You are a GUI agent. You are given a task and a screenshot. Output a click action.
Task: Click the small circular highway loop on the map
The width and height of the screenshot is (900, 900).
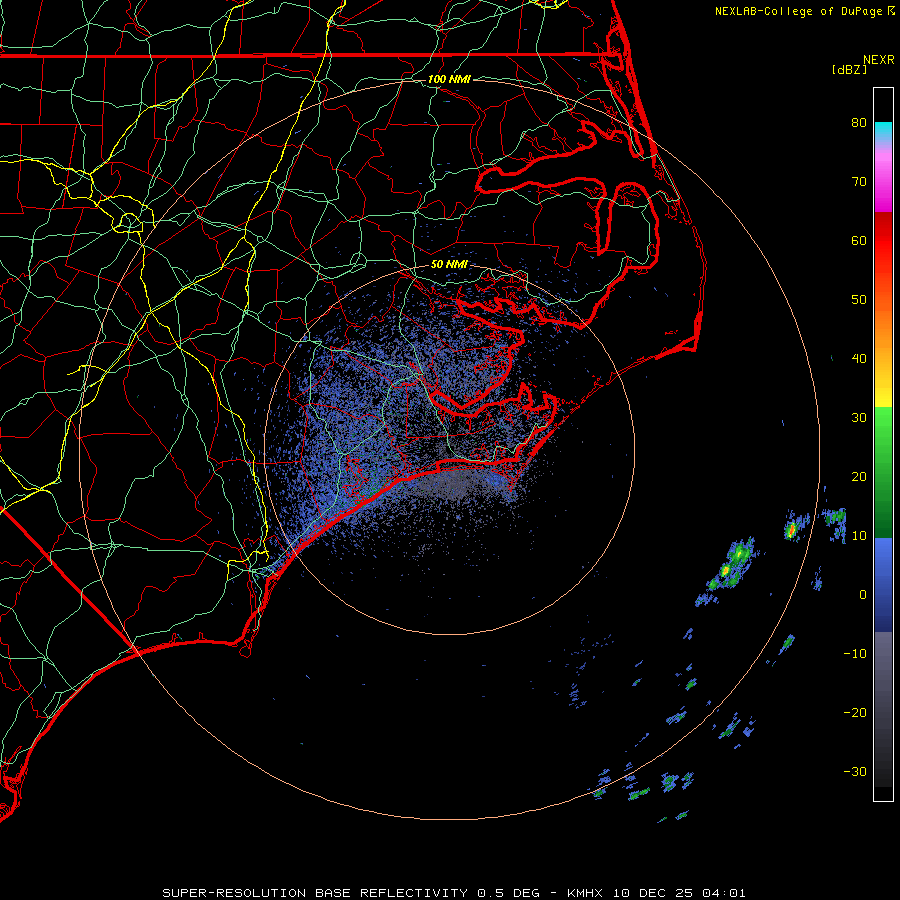tap(129, 222)
